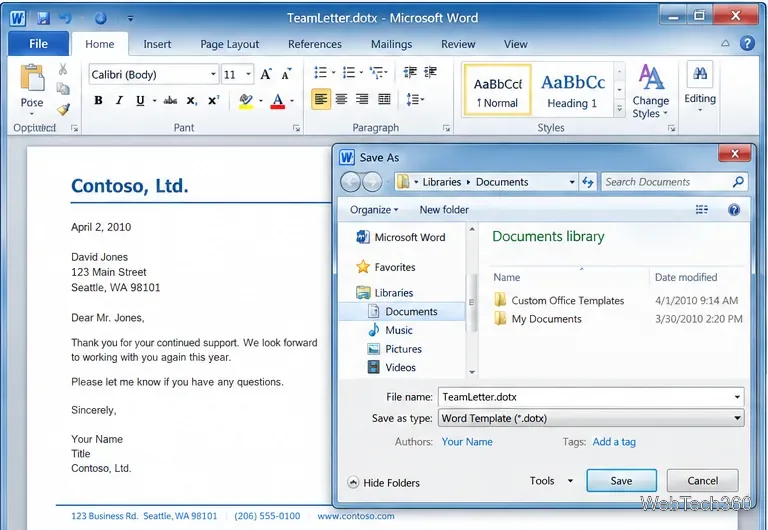Click Refresh icon beside address bar
Viewport: 768px width, 530px height.
coord(588,182)
